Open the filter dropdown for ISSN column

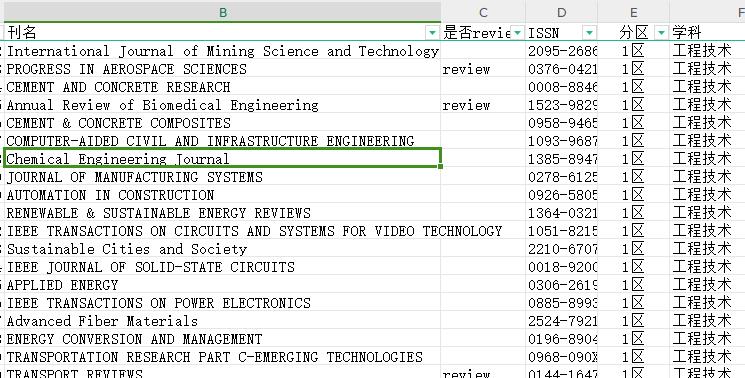pyautogui.click(x=589, y=33)
